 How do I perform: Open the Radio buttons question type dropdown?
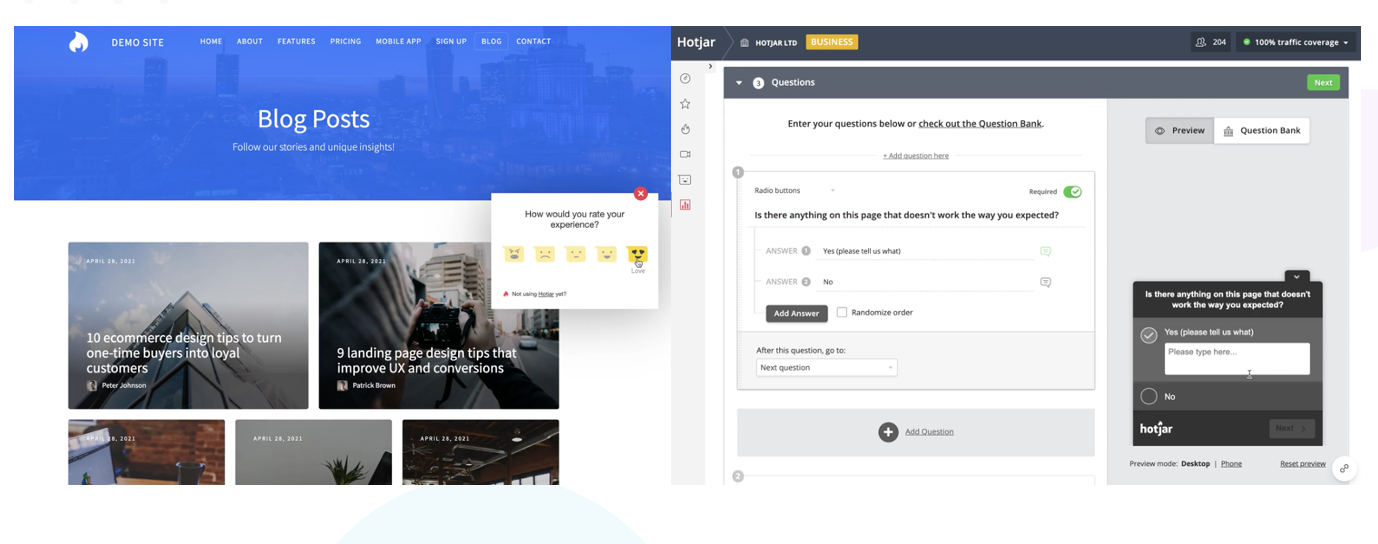pyautogui.click(x=795, y=190)
